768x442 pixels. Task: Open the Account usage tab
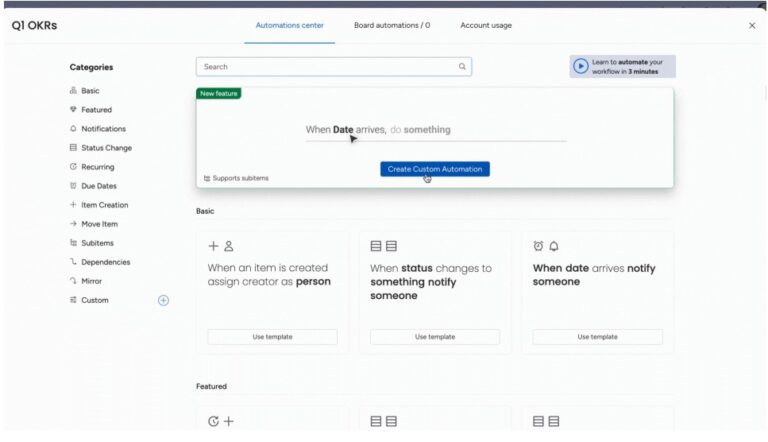click(x=486, y=25)
